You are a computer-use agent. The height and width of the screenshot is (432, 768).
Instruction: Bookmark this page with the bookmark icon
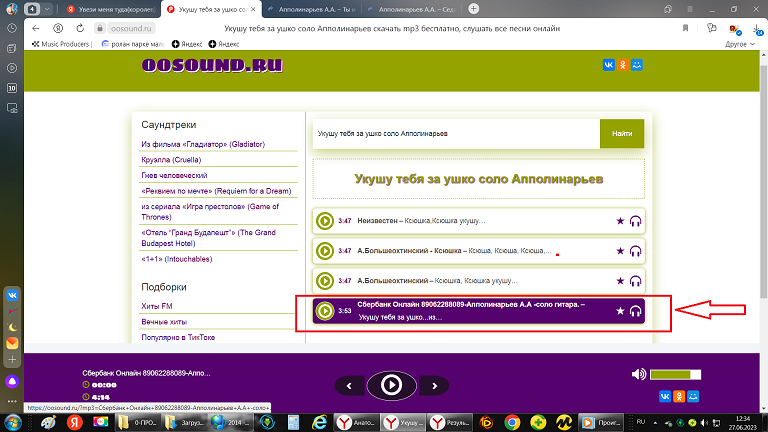[685, 28]
